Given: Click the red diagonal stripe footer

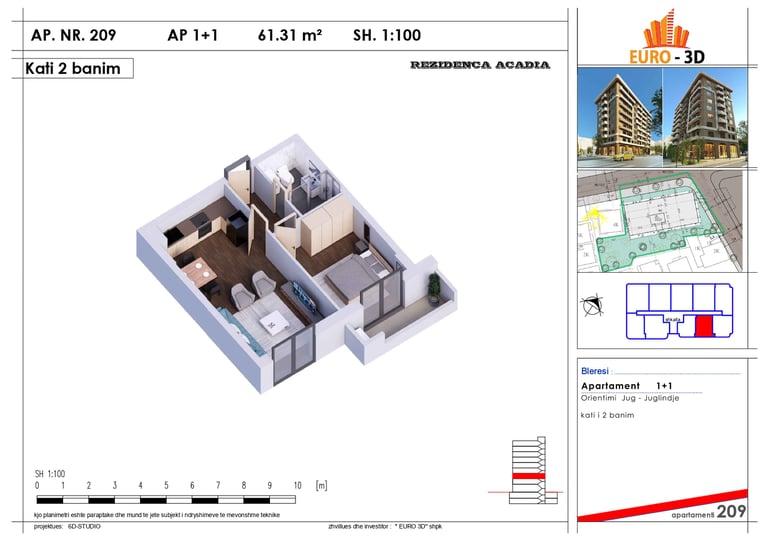Looking at the screenshot, I should (663, 505).
